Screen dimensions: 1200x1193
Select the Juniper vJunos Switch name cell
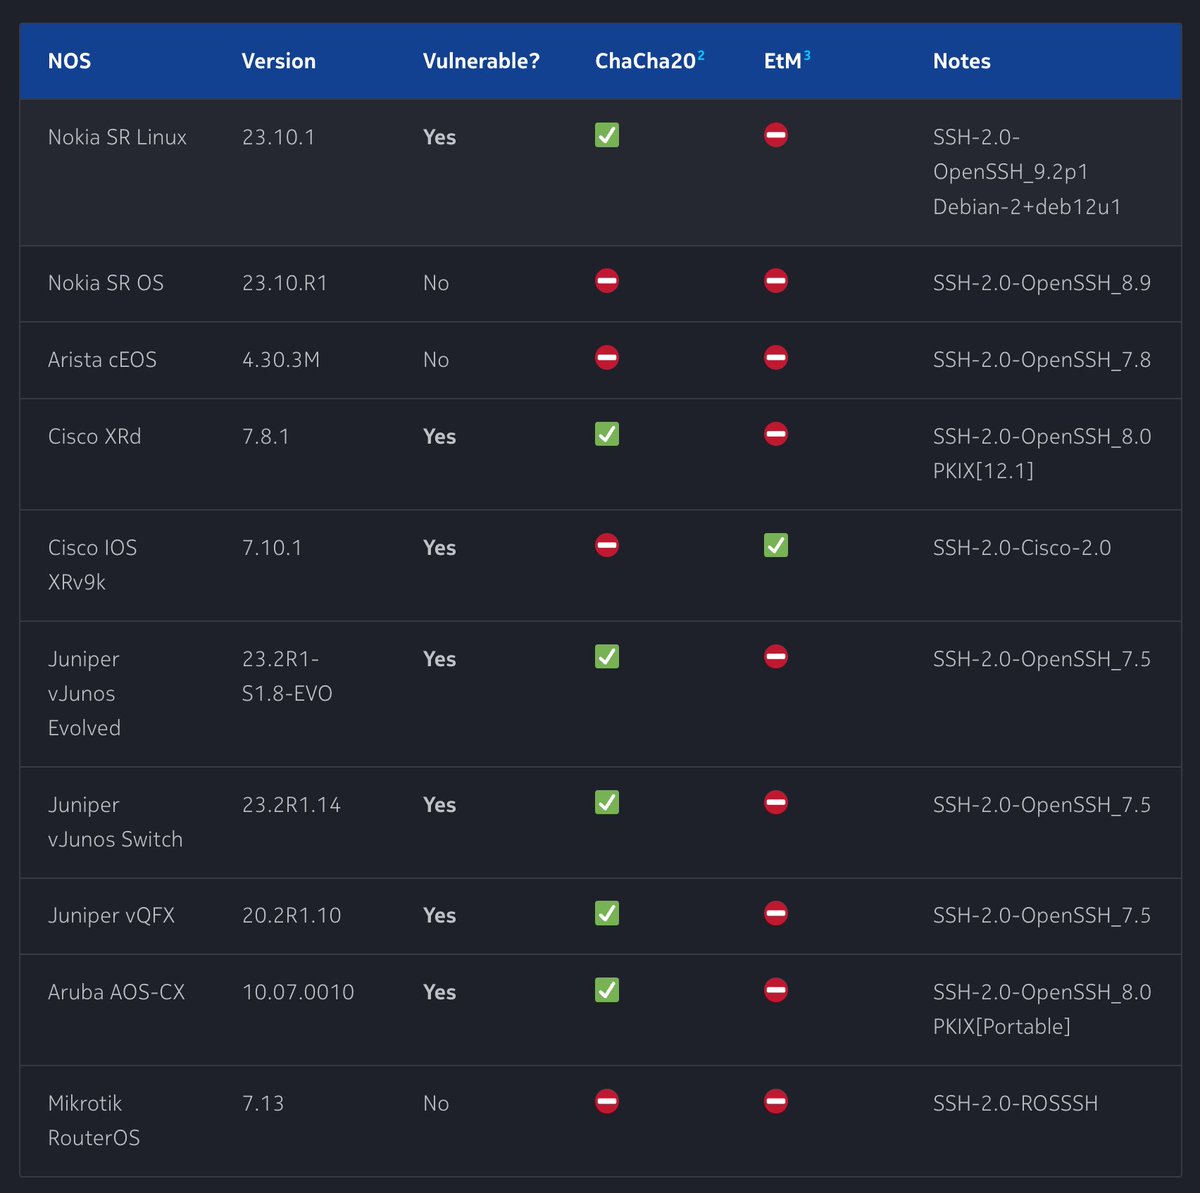[x=115, y=822]
